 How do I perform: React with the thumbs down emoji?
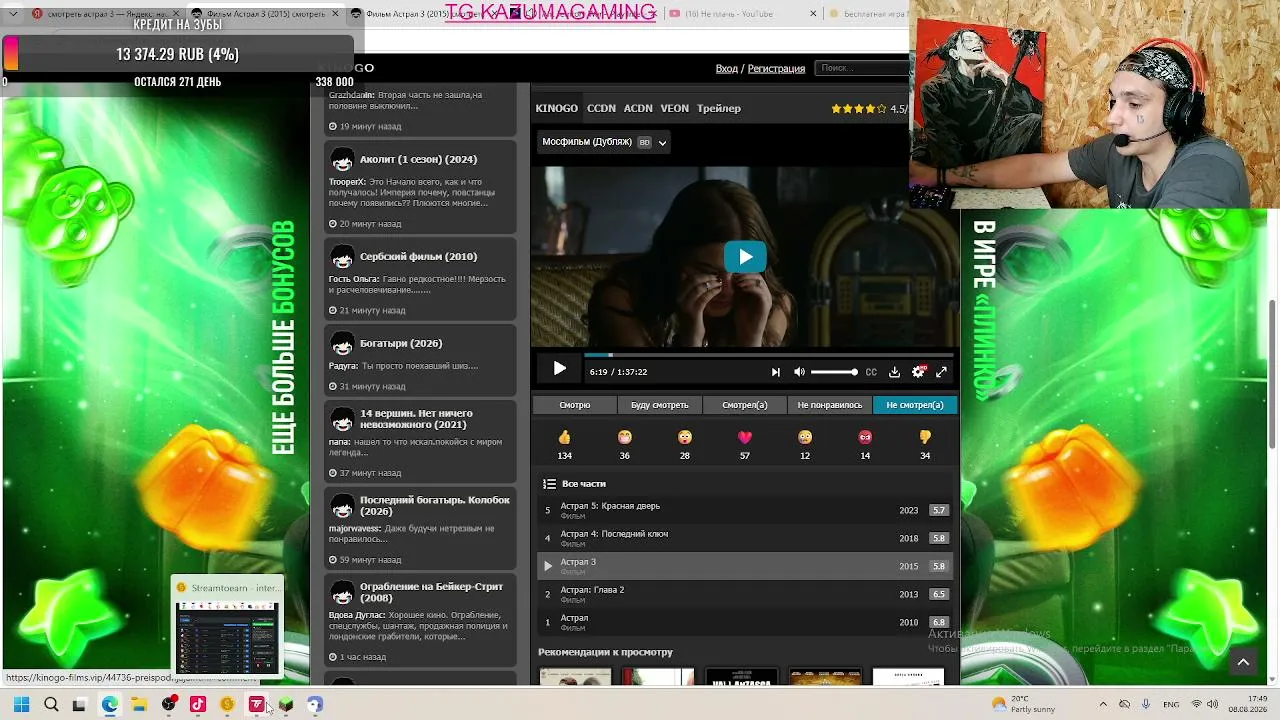[x=925, y=437]
